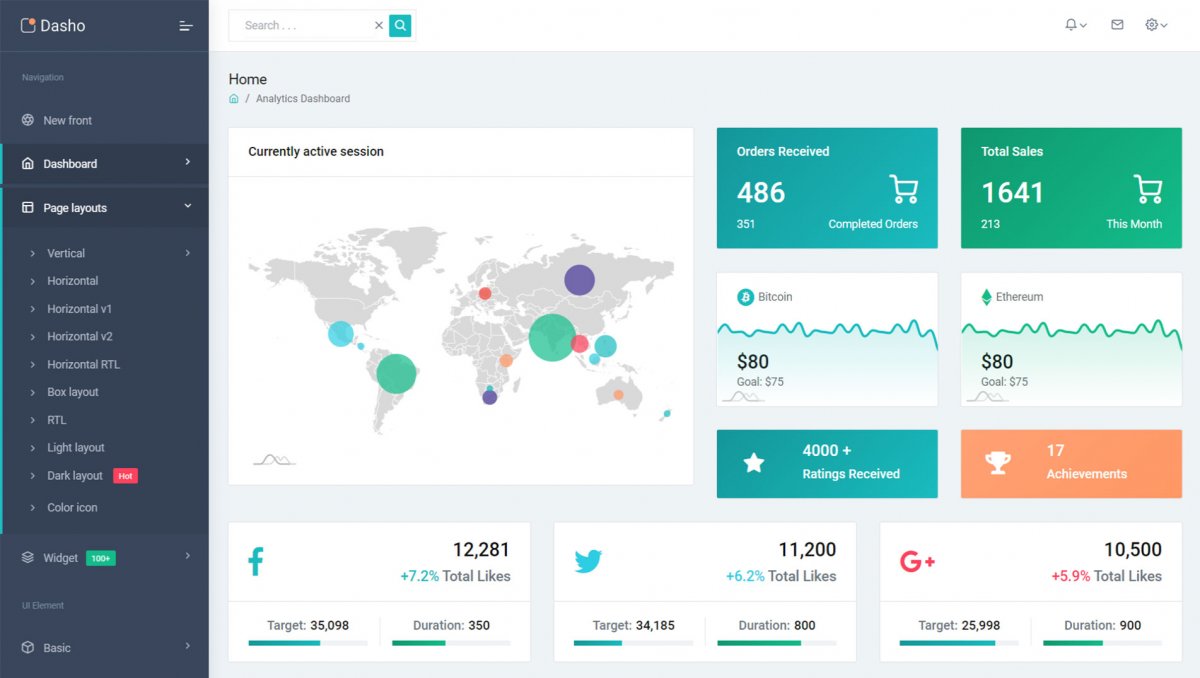This screenshot has height=678, width=1200.
Task: Expand the Dashboard sidebar menu
Action: 104,164
